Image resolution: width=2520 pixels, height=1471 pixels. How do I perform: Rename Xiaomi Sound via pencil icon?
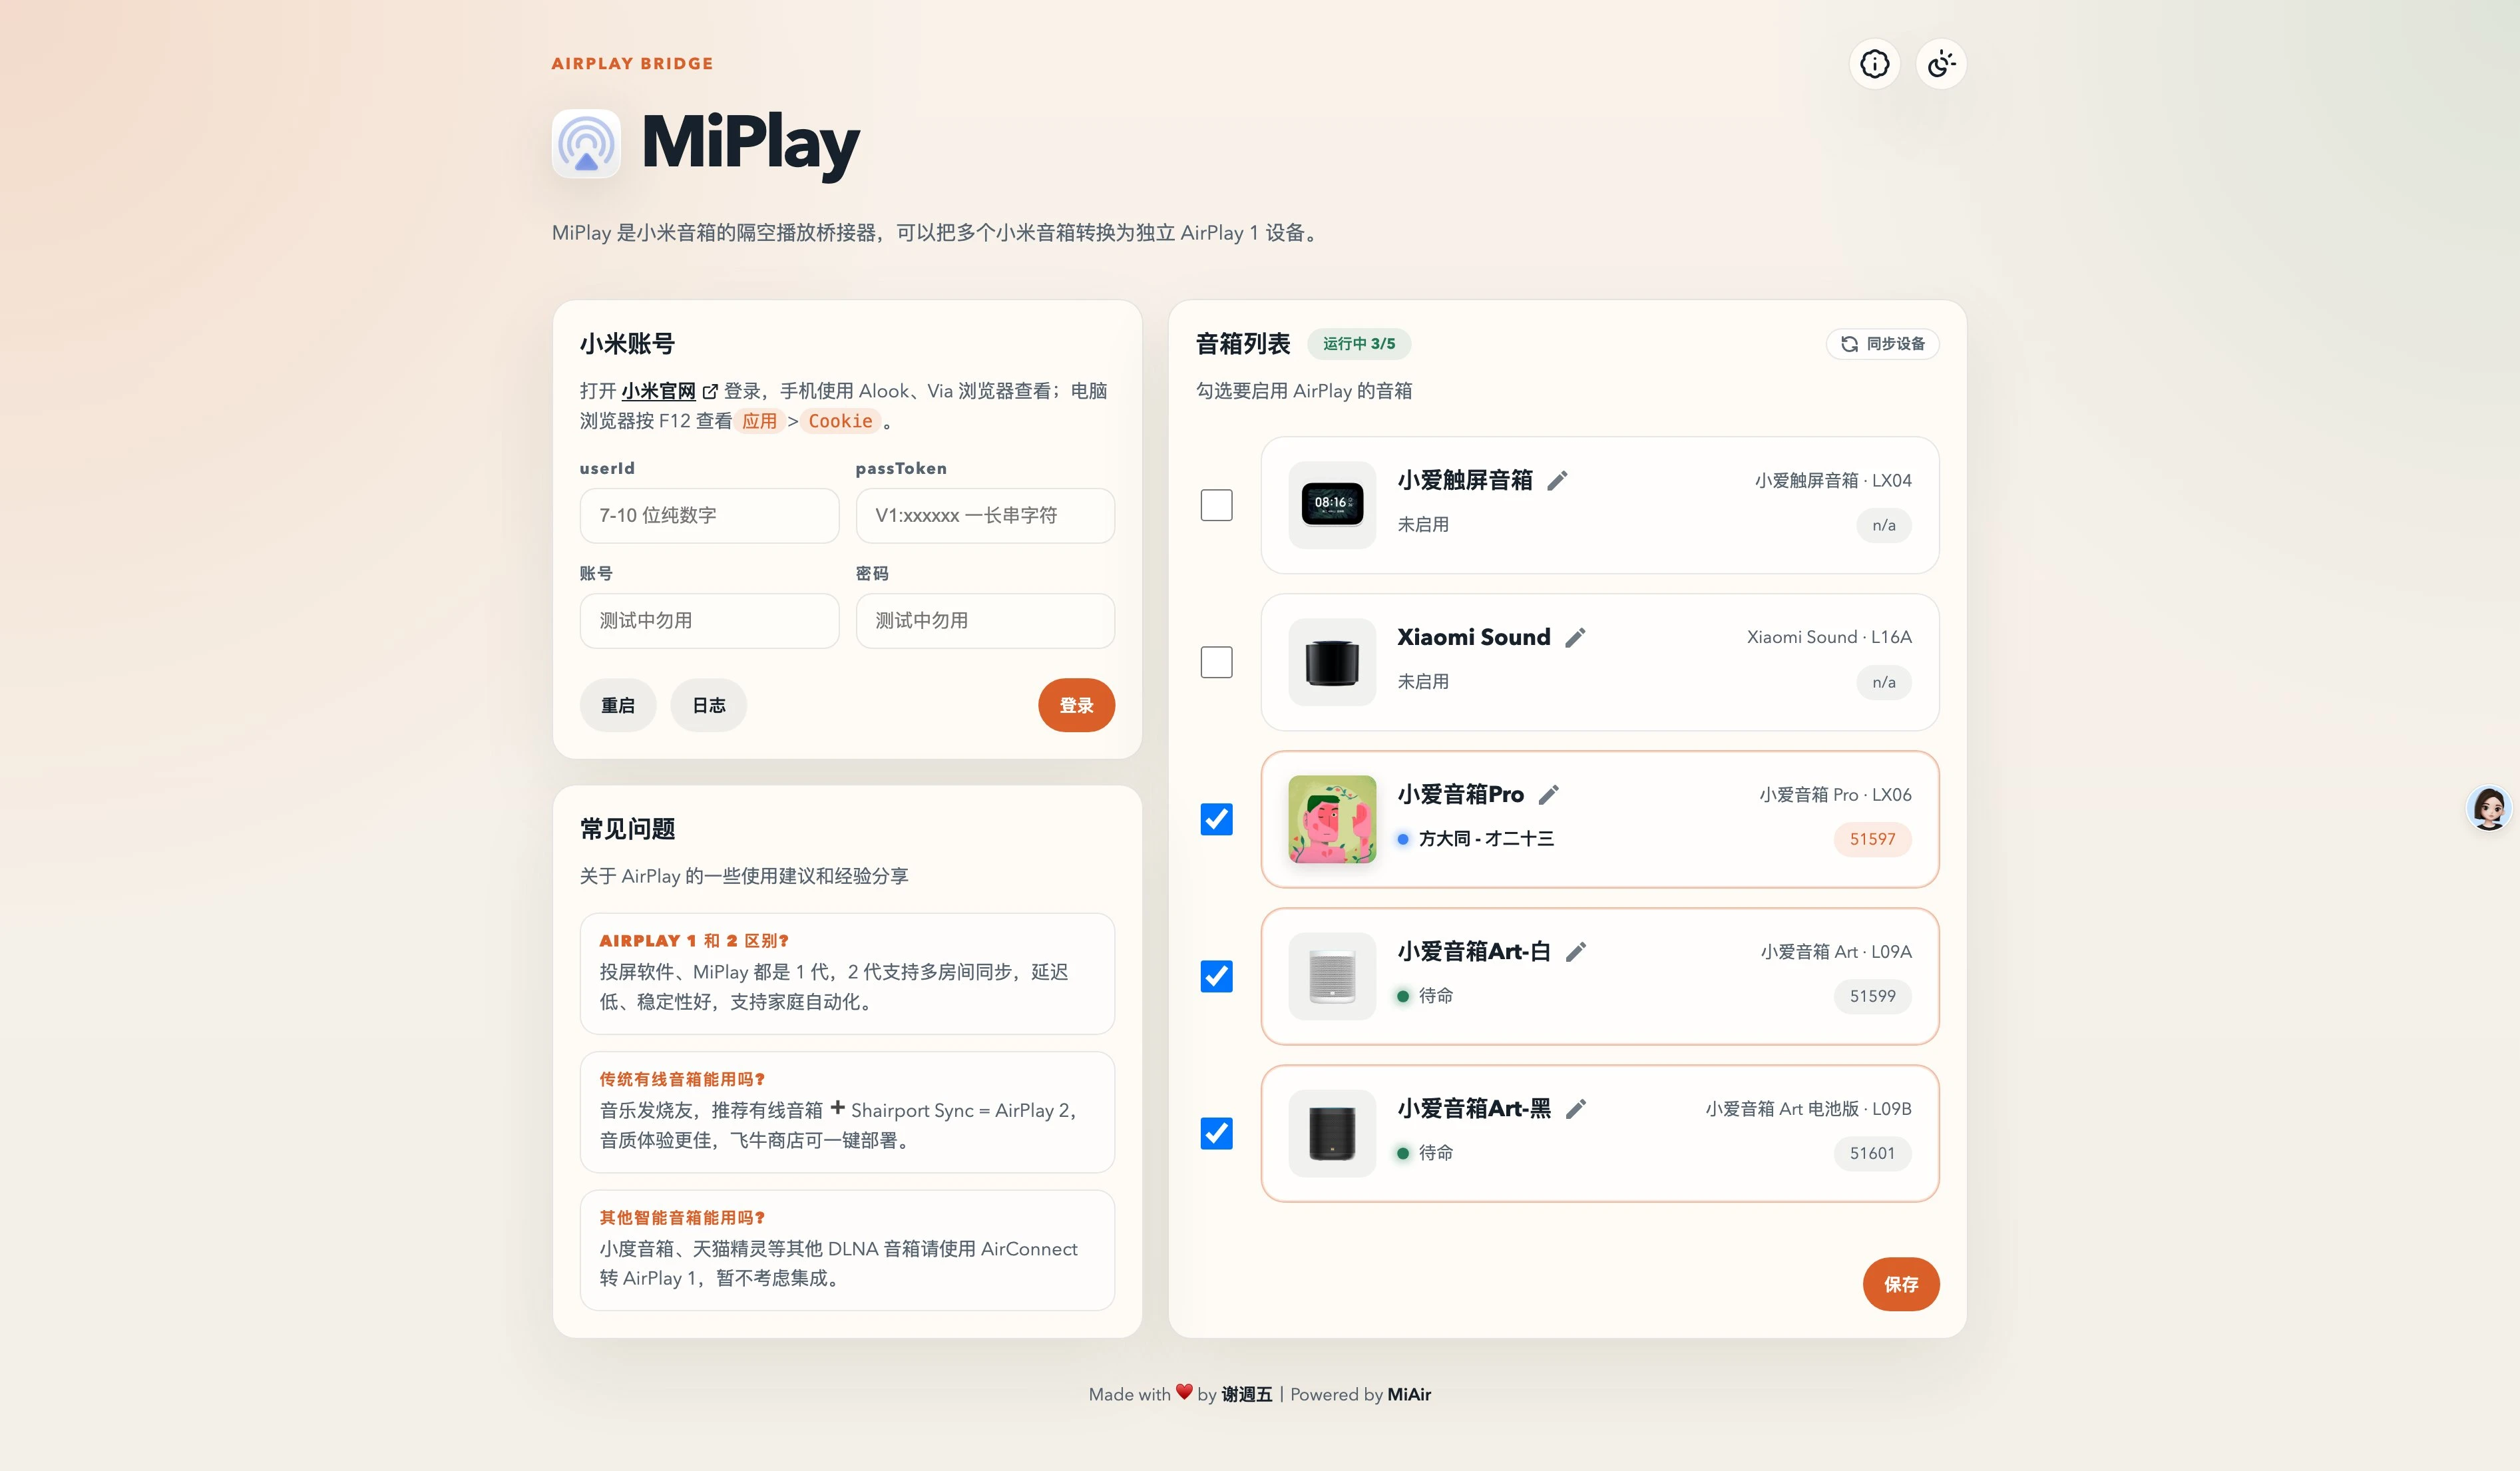[1575, 638]
